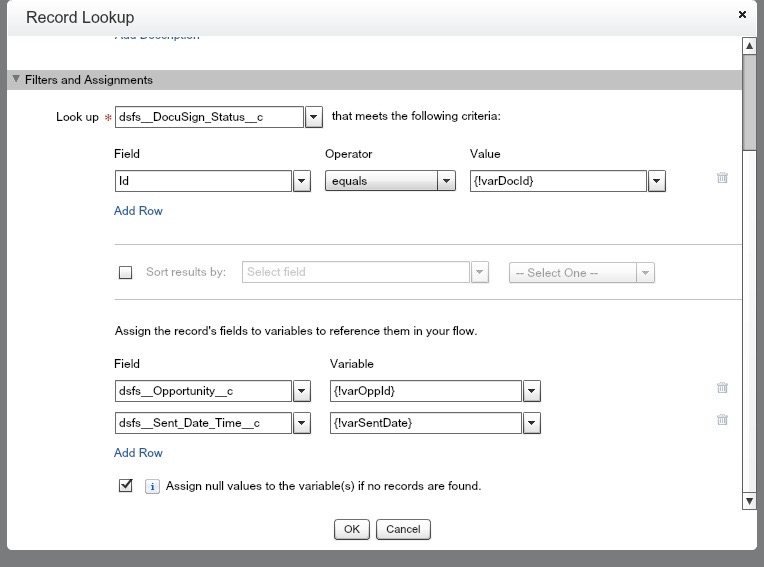Delete the Id filter row via trash icon
The width and height of the screenshot is (764, 567).
[x=722, y=178]
